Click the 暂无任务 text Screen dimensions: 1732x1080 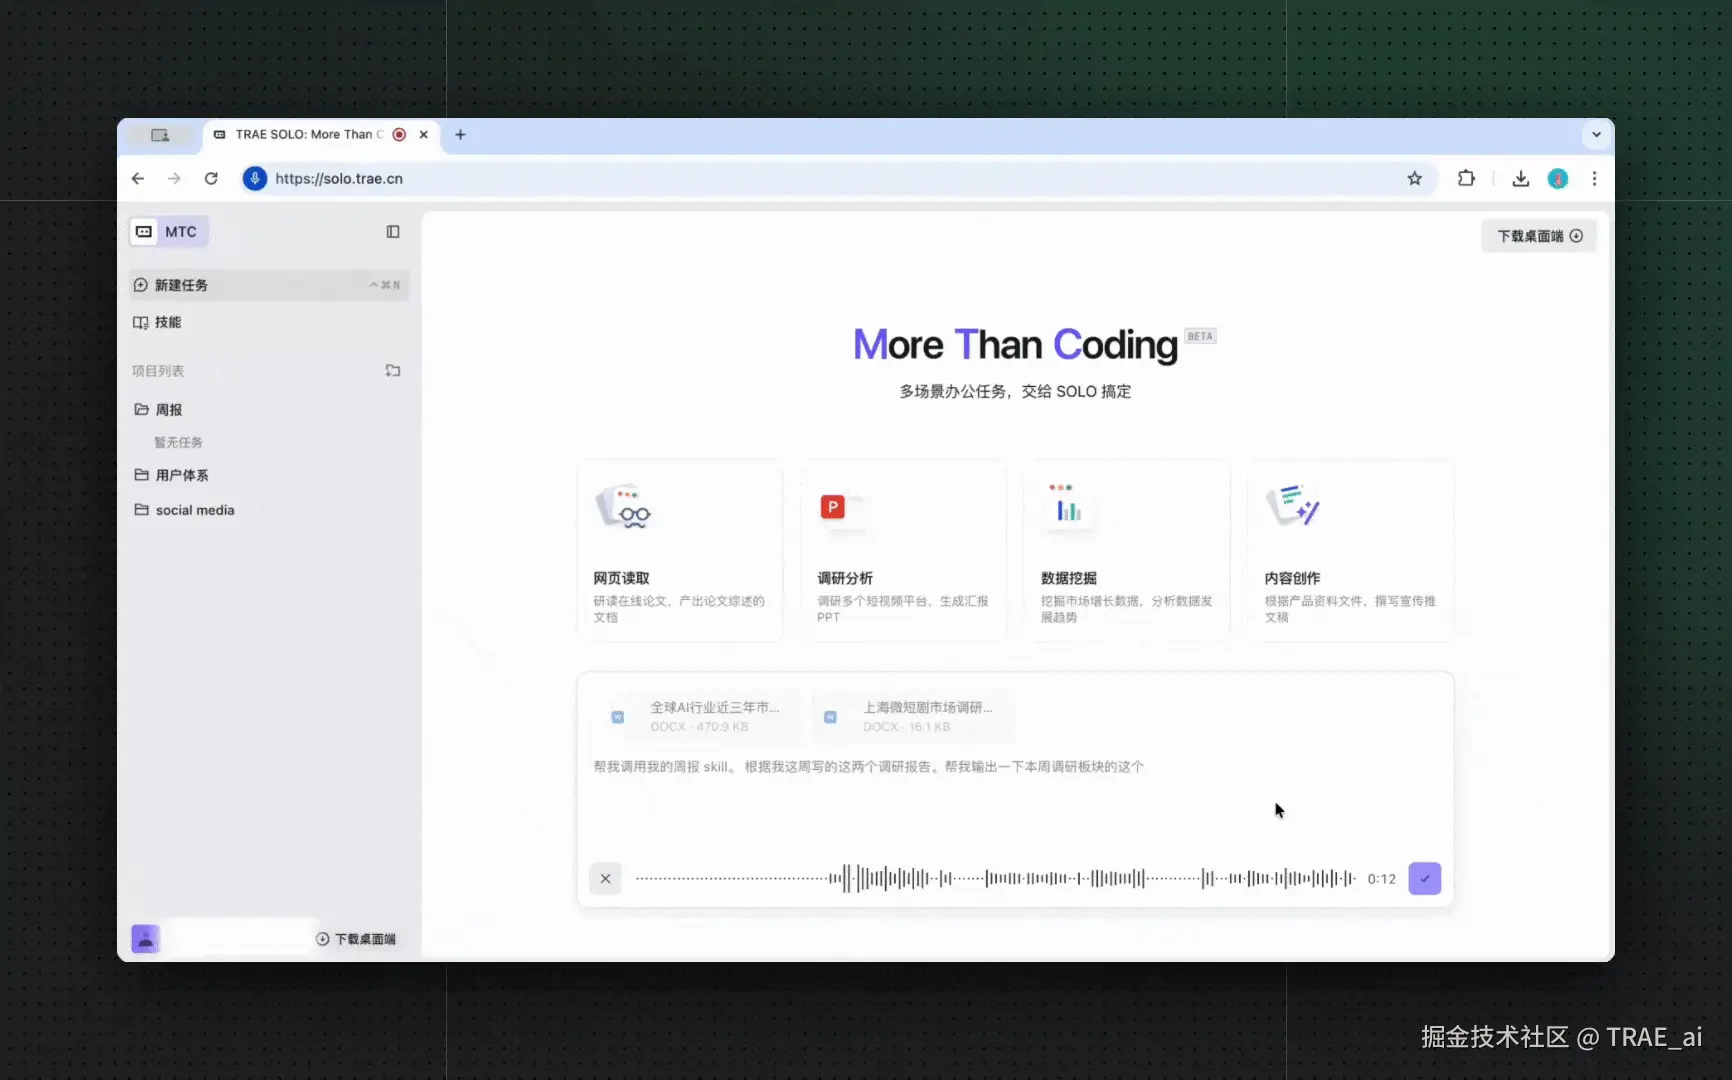click(178, 442)
